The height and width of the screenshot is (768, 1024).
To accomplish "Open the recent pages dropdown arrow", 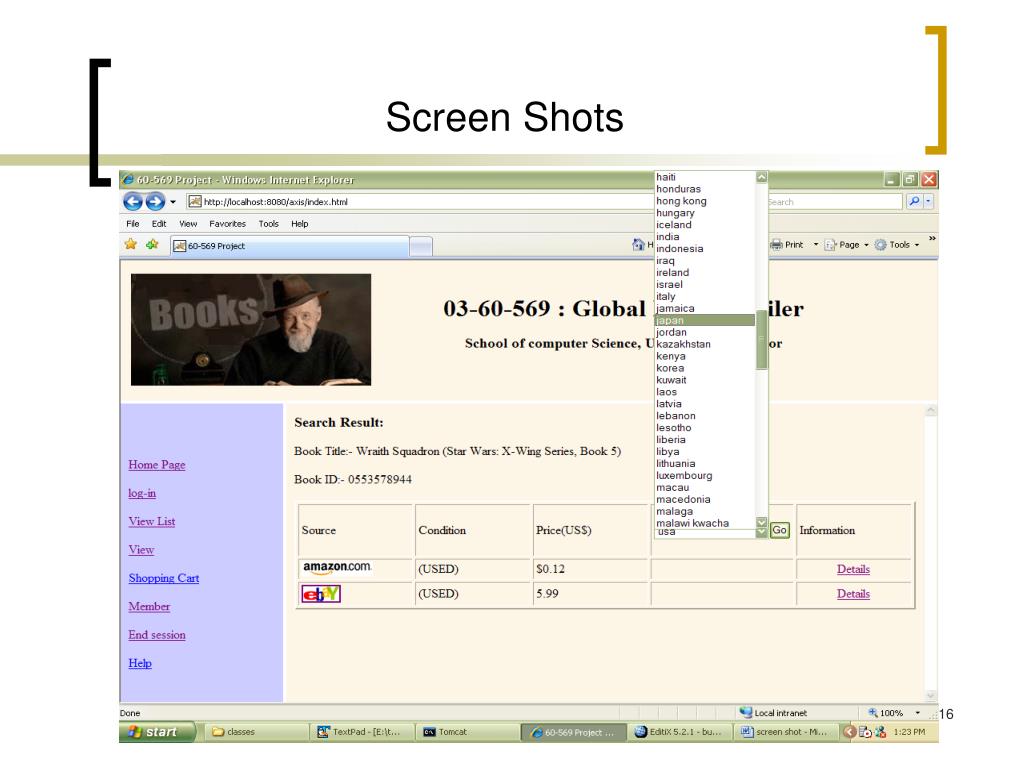I will point(173,202).
